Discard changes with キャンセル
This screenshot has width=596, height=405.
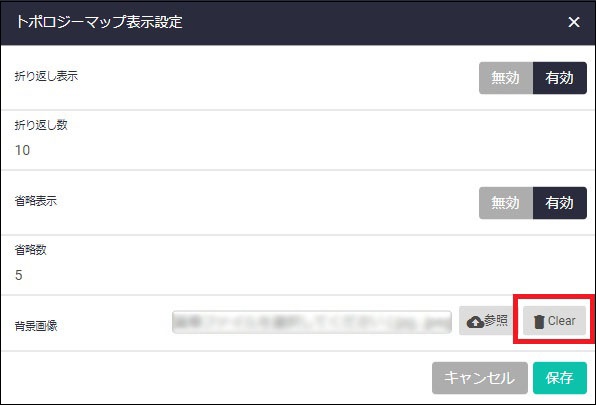tap(480, 378)
